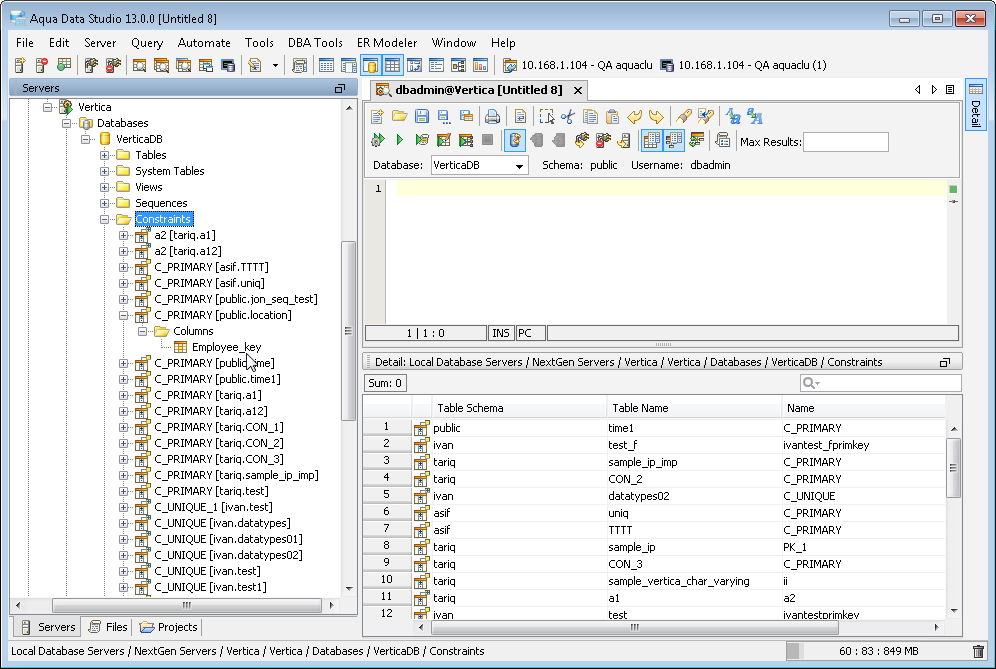Expand the Tables folder node
Image resolution: width=996 pixels, height=669 pixels.
104,155
